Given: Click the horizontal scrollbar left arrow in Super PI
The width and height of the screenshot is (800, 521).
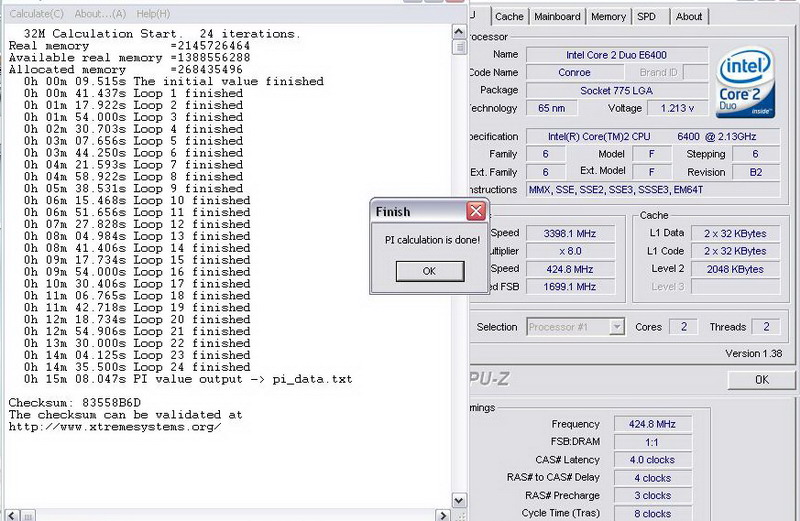Looking at the screenshot, I should 12,515.
